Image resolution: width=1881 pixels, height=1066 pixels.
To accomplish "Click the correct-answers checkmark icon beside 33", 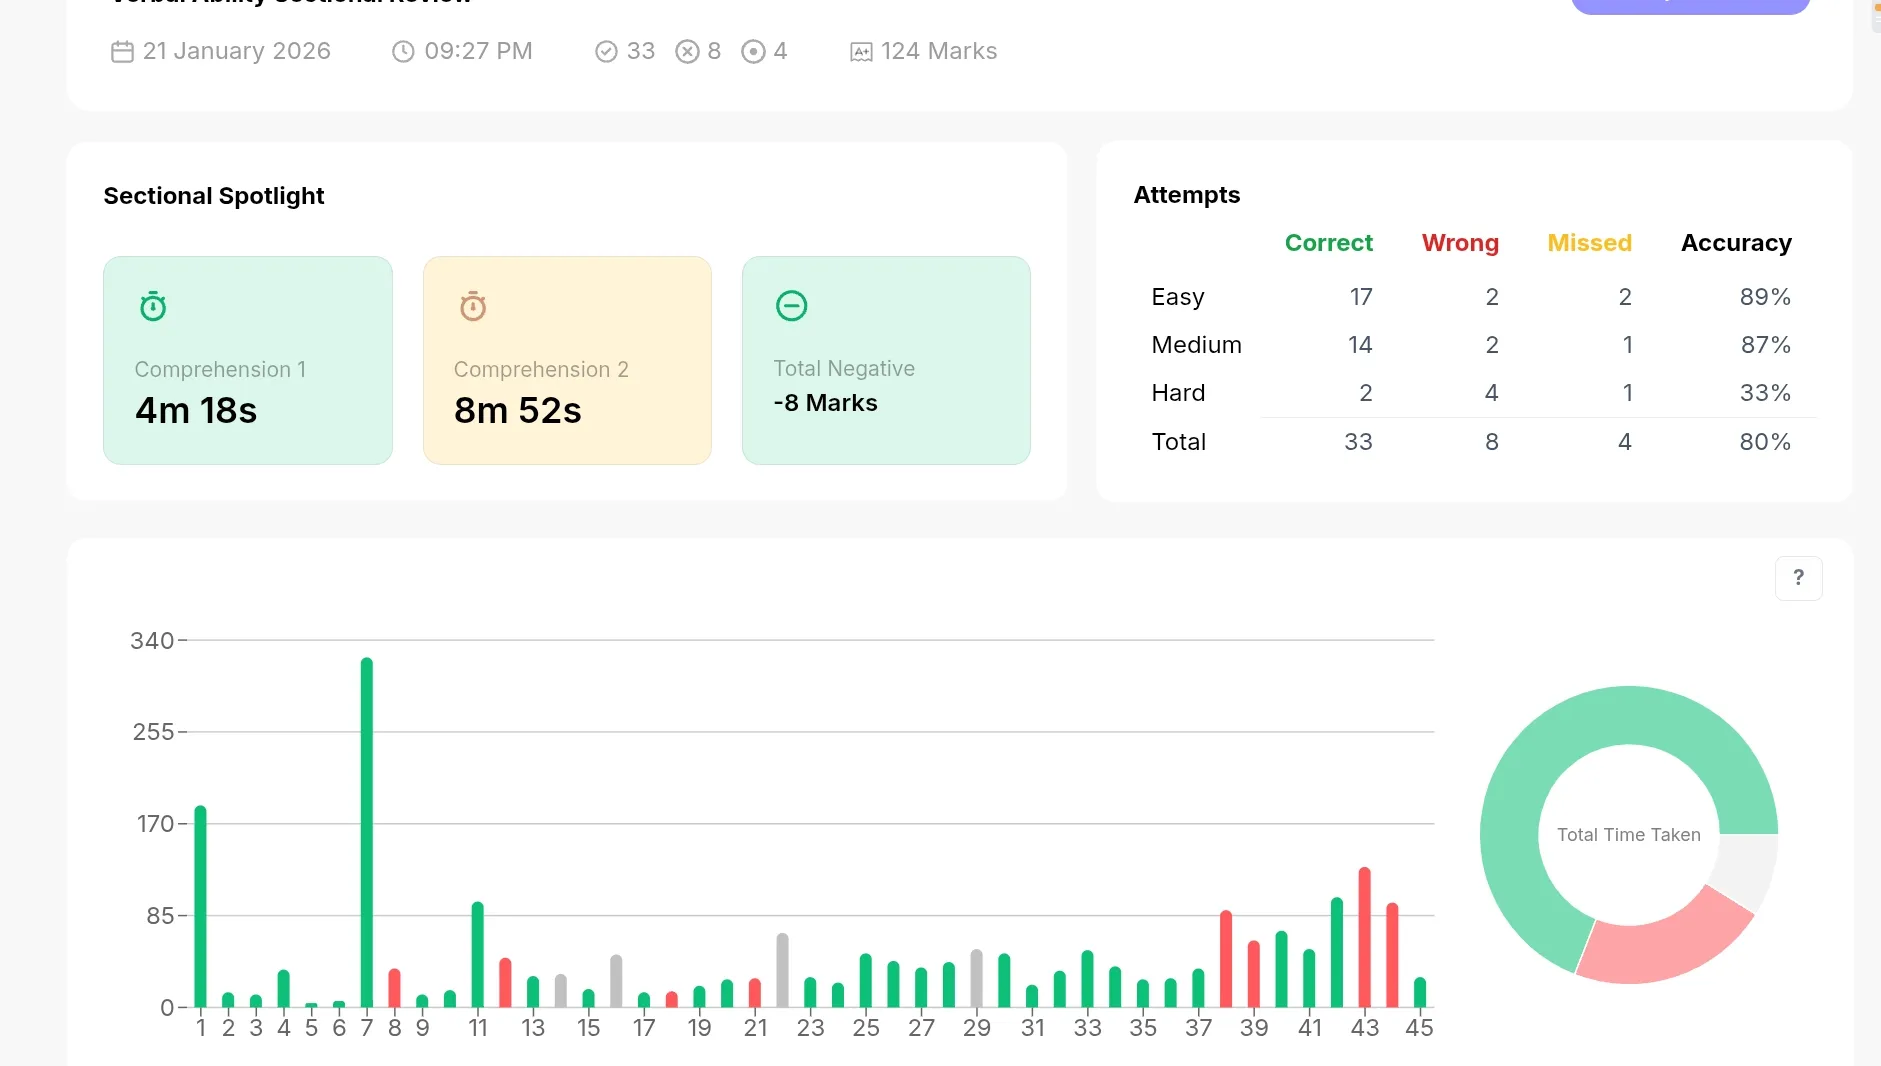I will click(606, 52).
